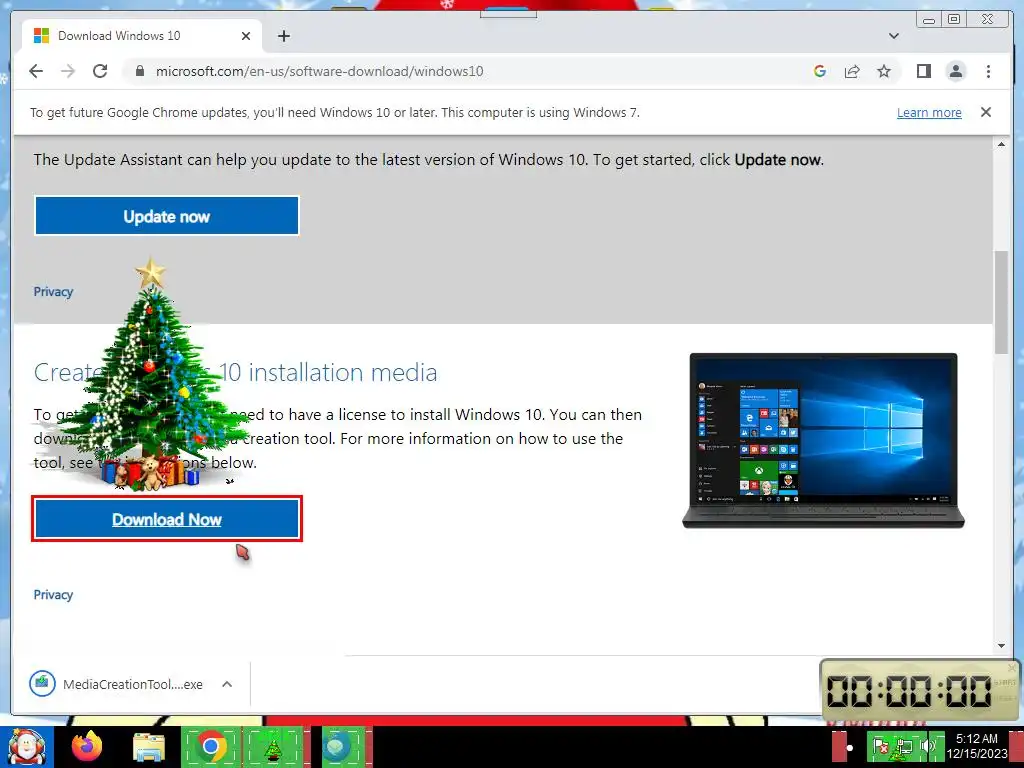1024x768 pixels.
Task: Click the page vertical scrollbar thumb
Action: [1001, 302]
